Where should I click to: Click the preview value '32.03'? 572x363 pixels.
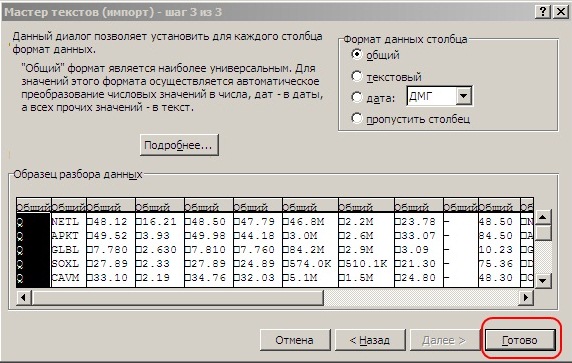257,277
